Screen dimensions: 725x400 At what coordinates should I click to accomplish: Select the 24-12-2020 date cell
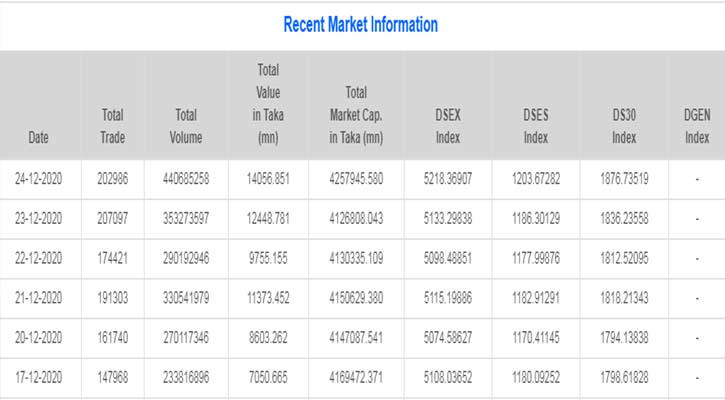coord(39,179)
